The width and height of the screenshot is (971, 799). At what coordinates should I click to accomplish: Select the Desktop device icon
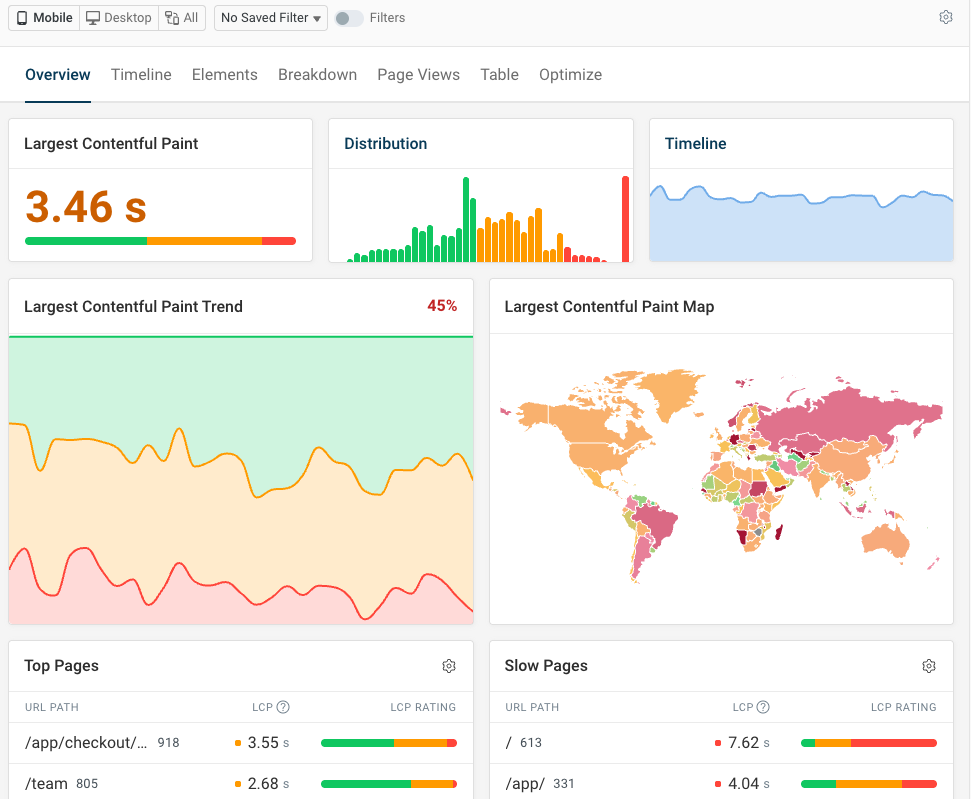(x=91, y=17)
